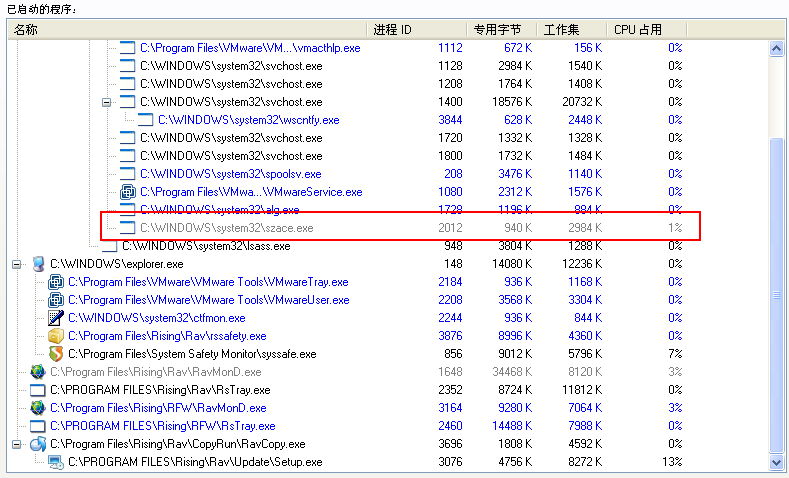789x478 pixels.
Task: Select the VMwareService.exe path text
Action: 251,192
